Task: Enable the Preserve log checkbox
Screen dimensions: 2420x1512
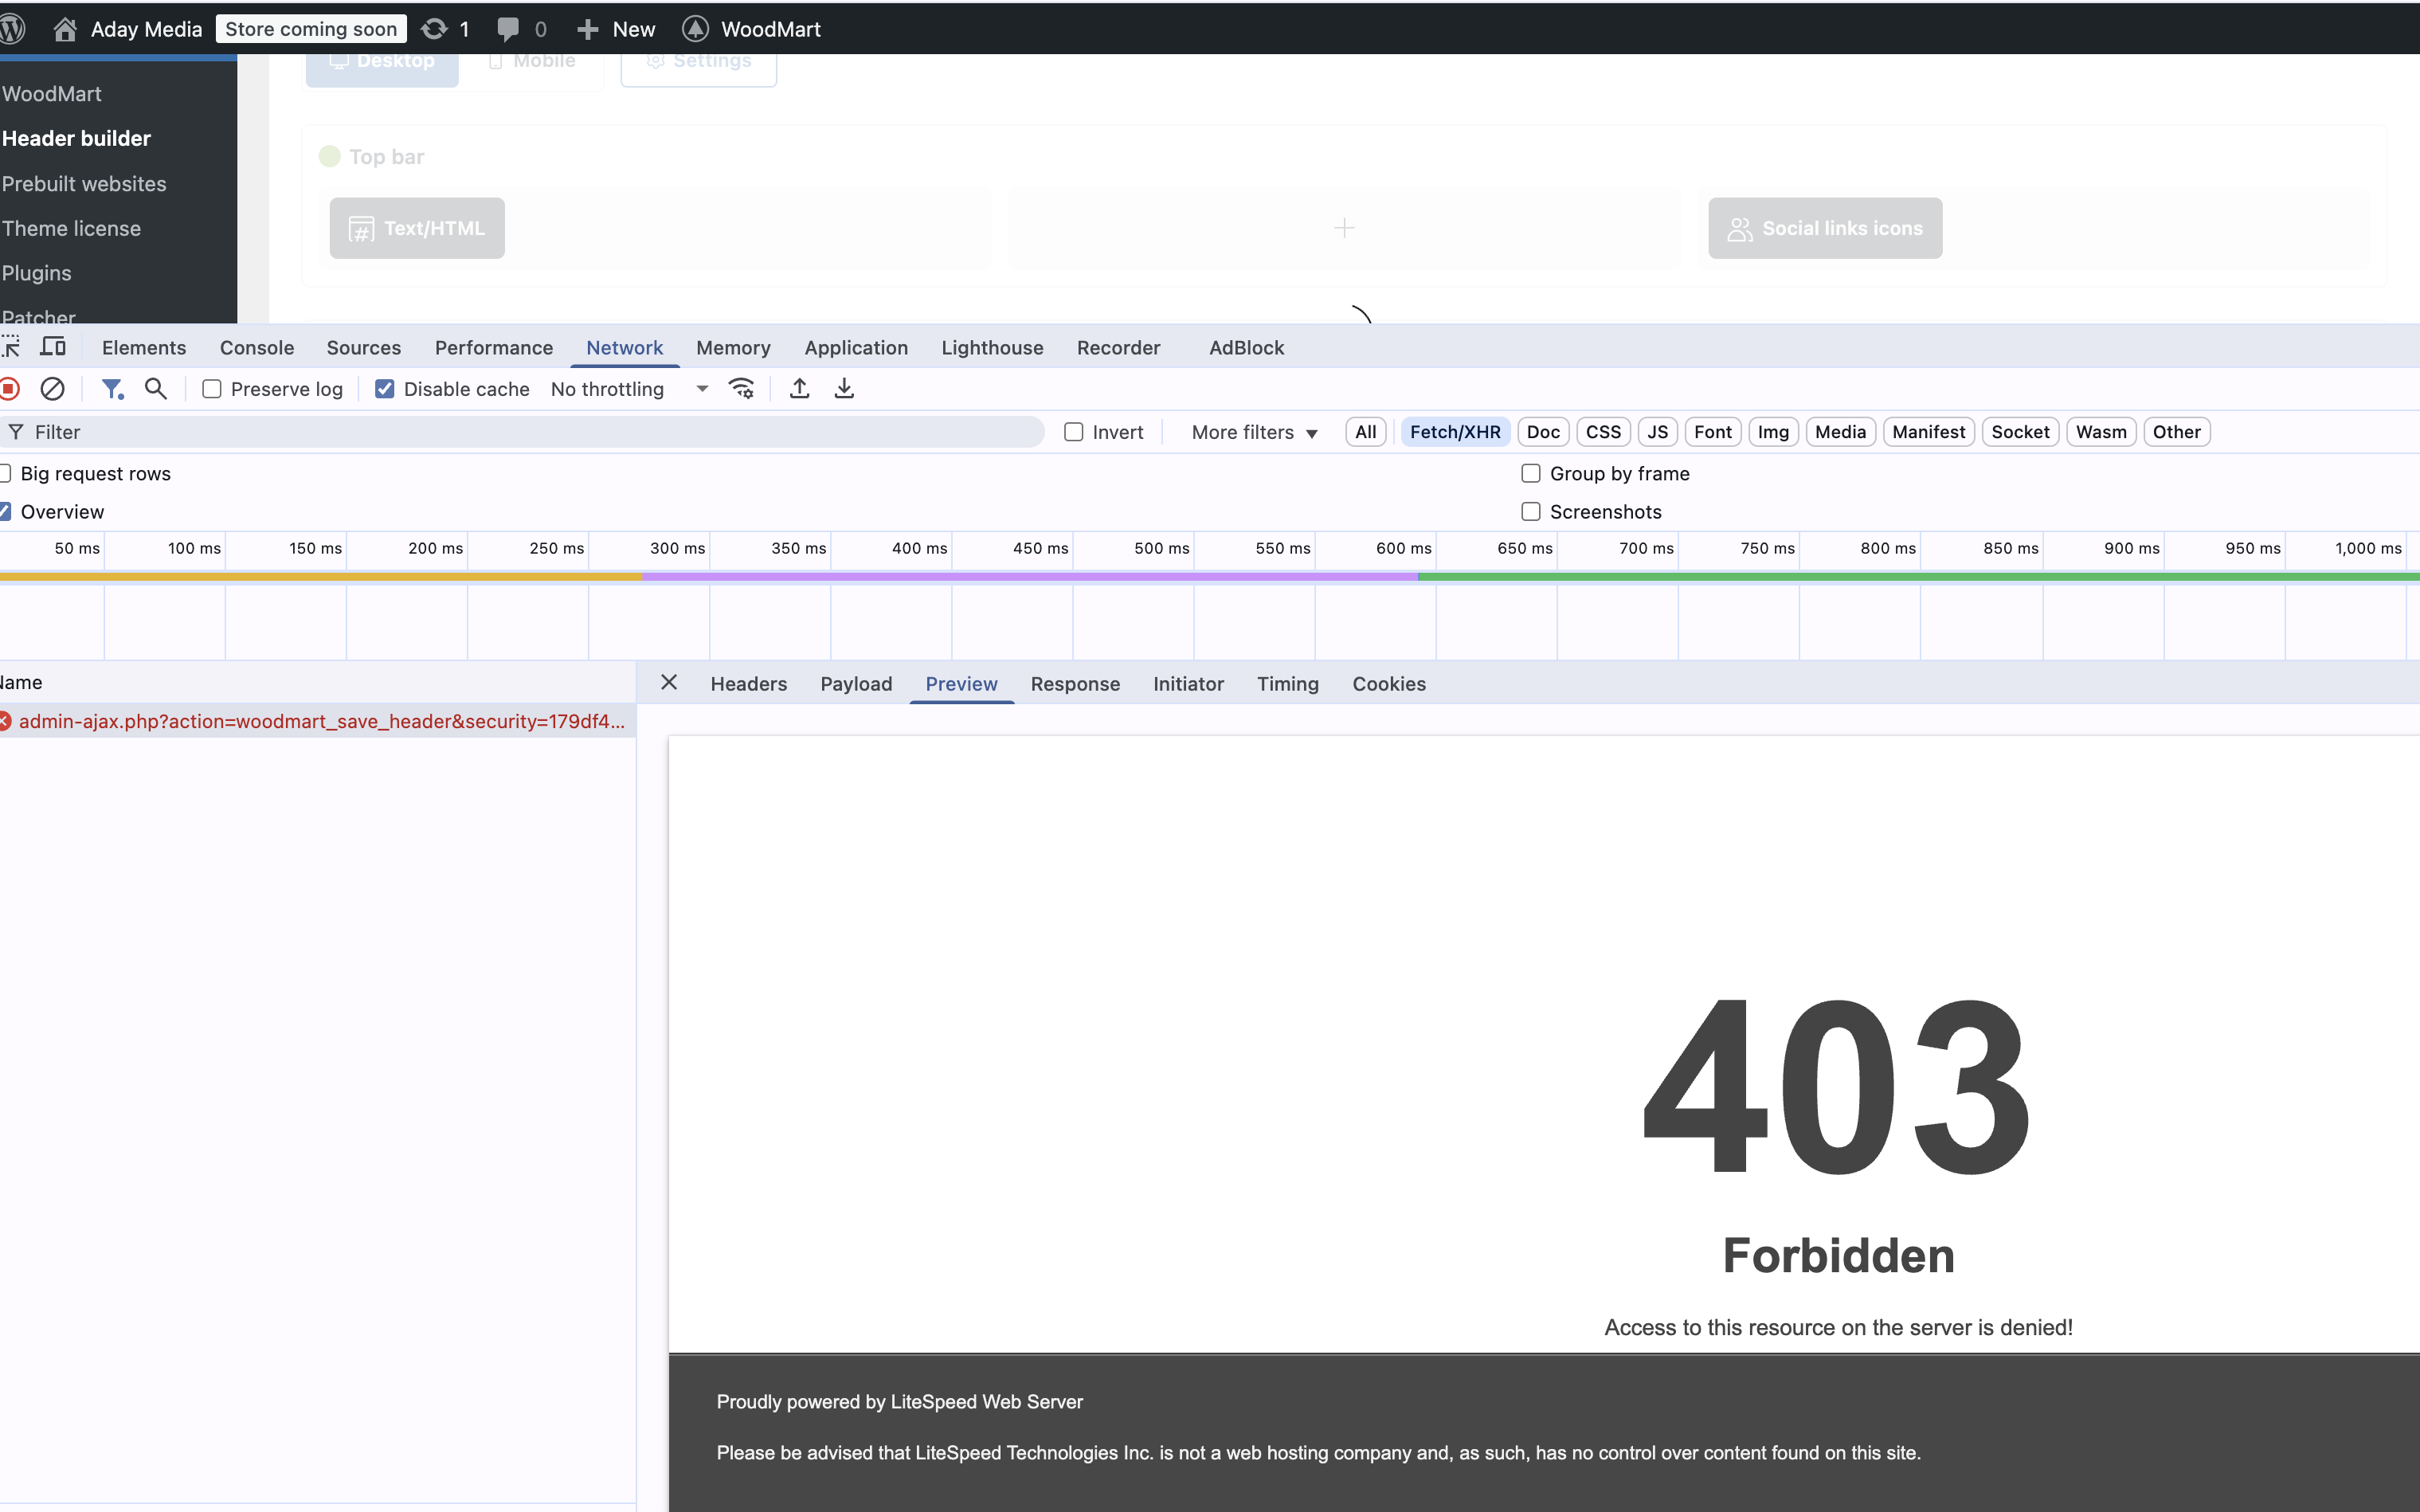Action: point(212,389)
